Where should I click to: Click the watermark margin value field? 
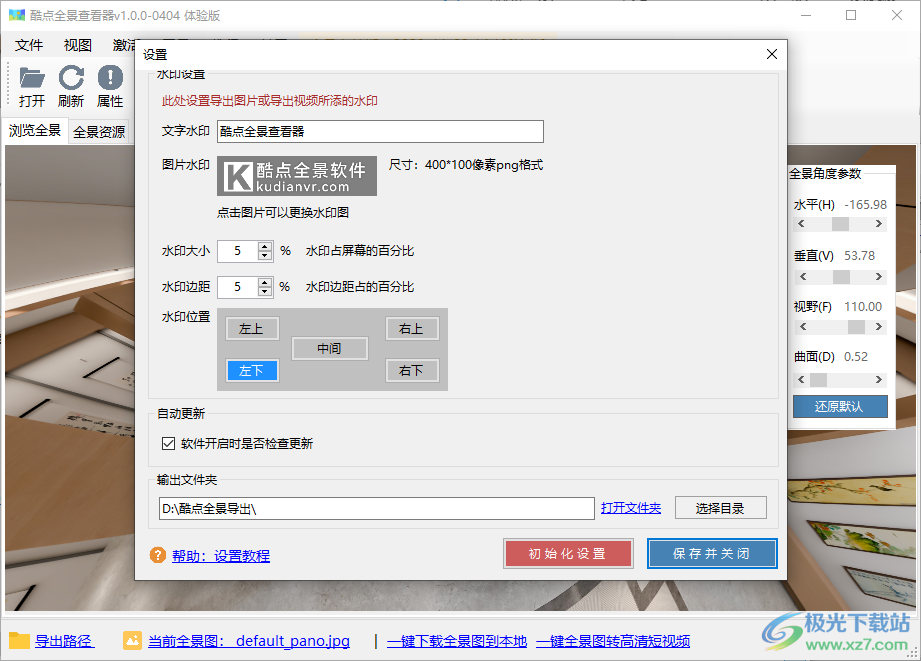coord(238,287)
